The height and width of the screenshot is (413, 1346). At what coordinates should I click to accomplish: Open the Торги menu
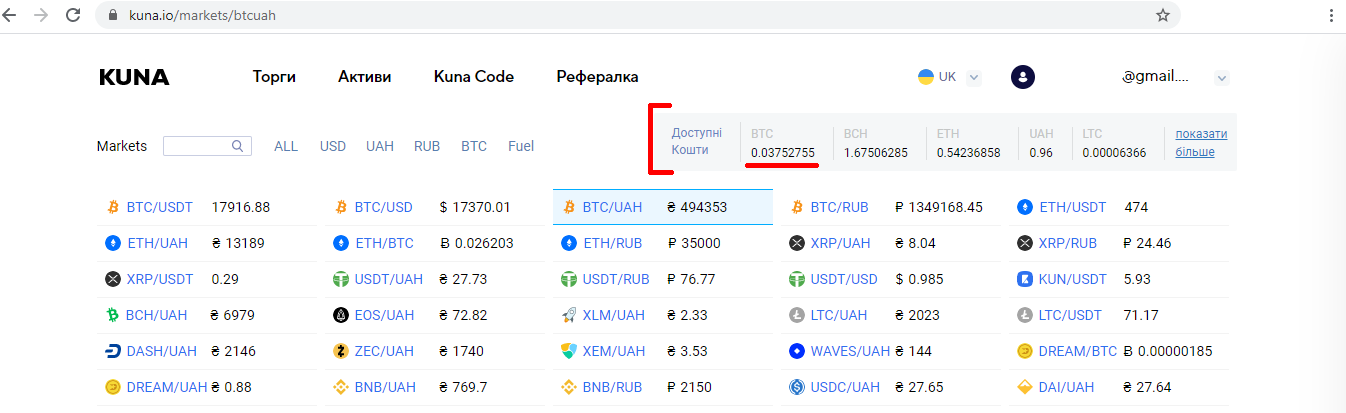[x=274, y=77]
